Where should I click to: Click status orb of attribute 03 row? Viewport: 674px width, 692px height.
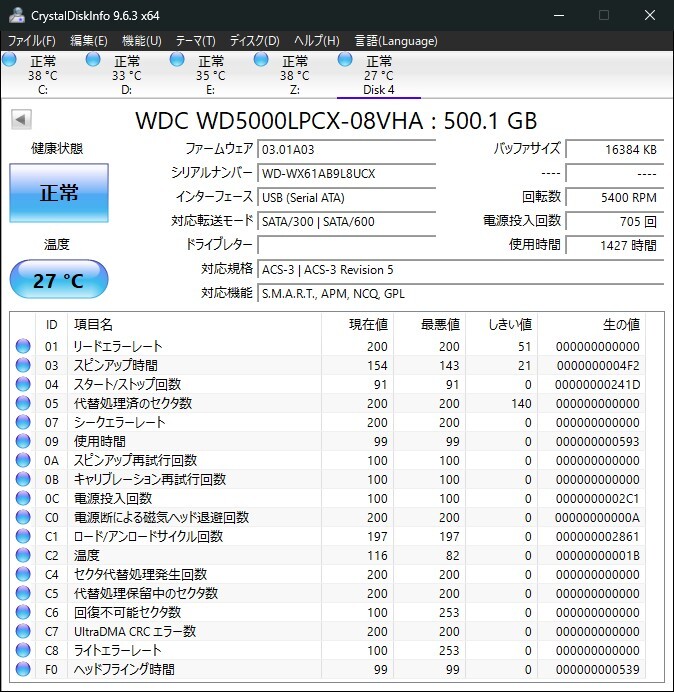point(23,365)
